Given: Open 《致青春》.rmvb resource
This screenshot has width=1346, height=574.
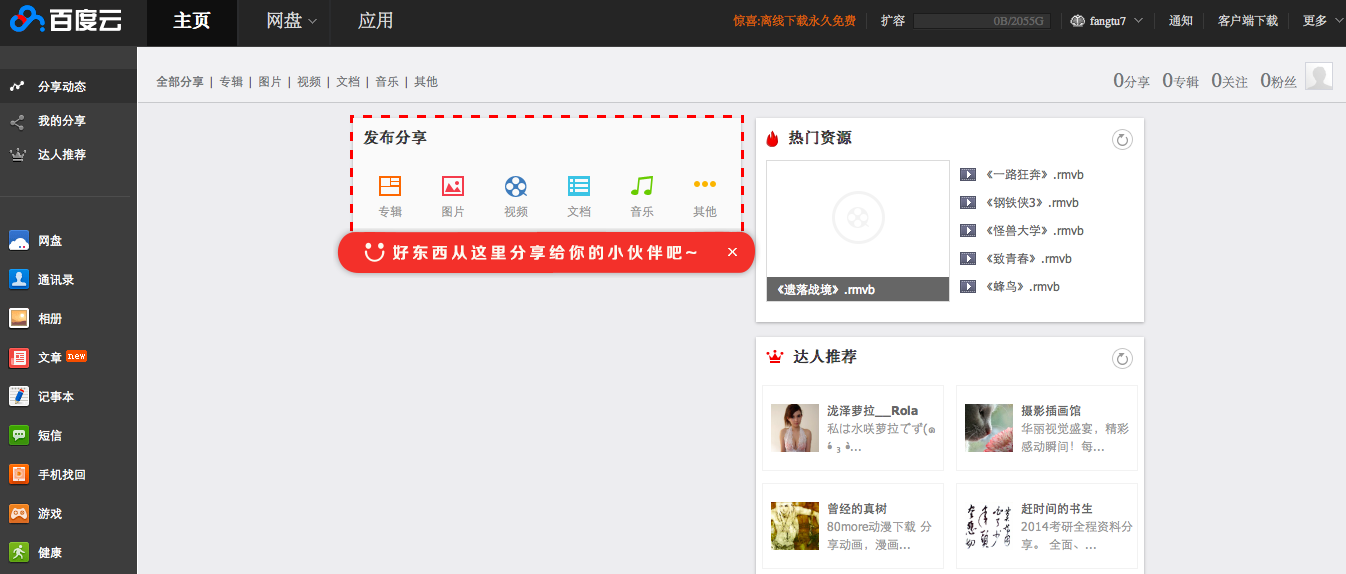Looking at the screenshot, I should coord(1028,259).
